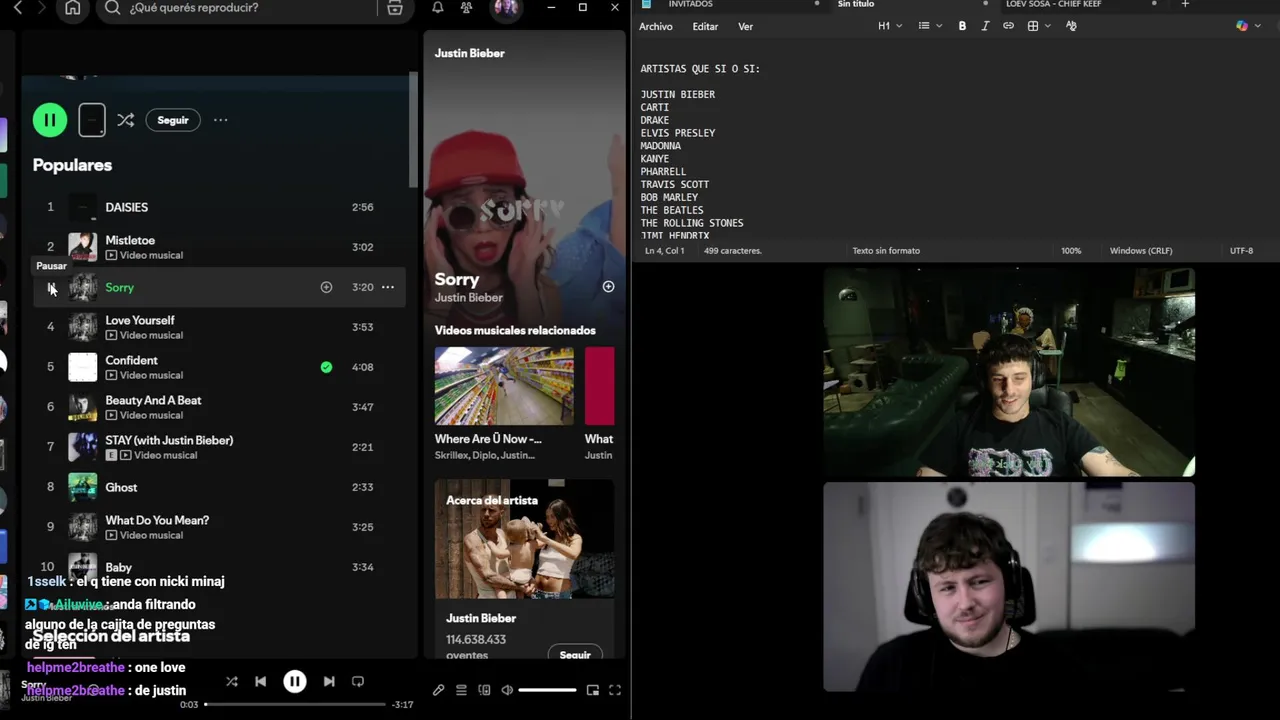Pause the song Sorry in track list

pos(51,287)
